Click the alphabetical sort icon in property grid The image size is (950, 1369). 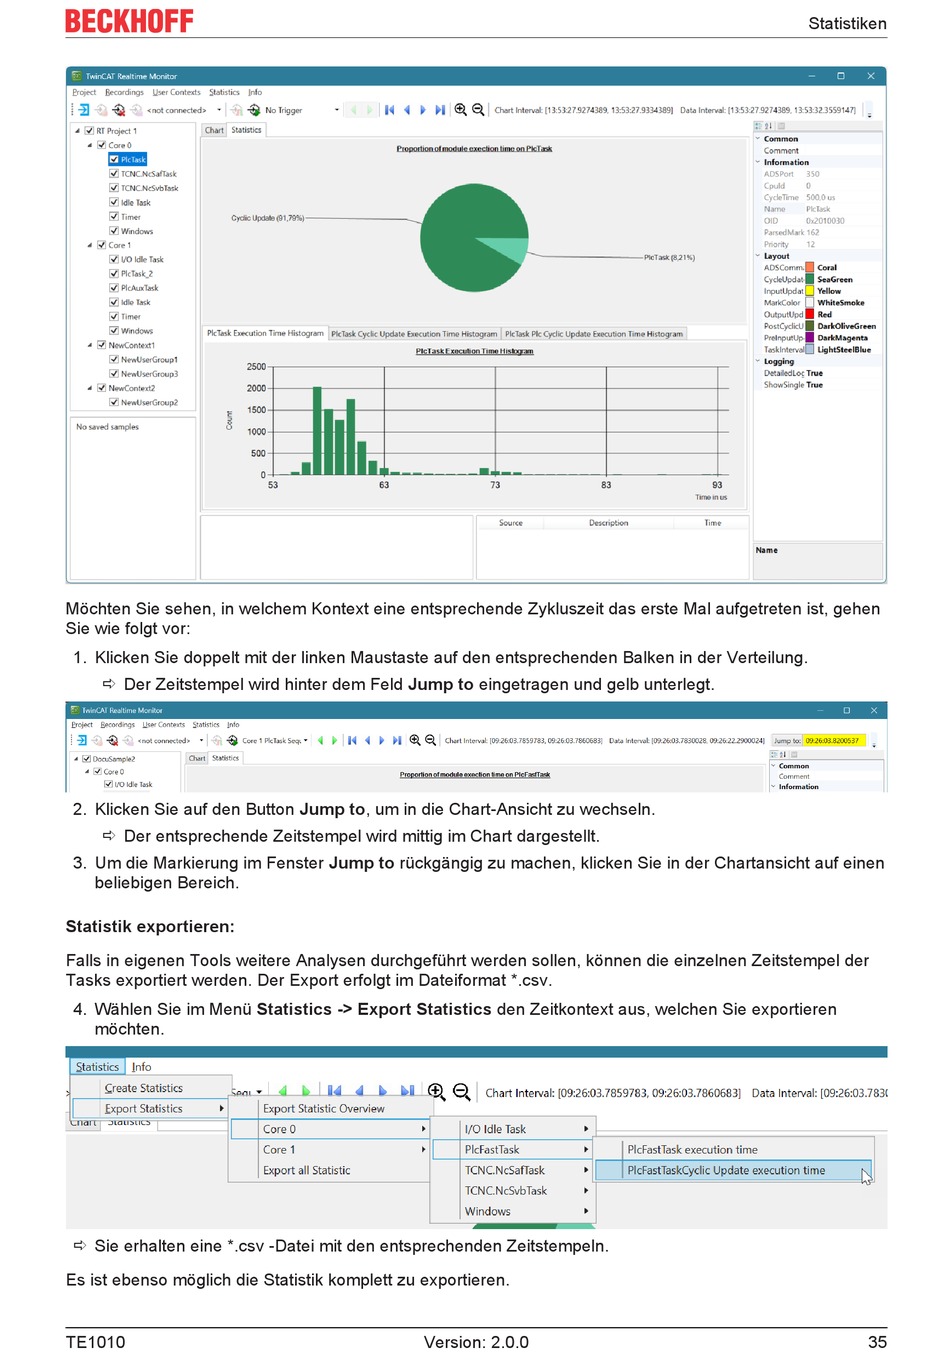768,126
